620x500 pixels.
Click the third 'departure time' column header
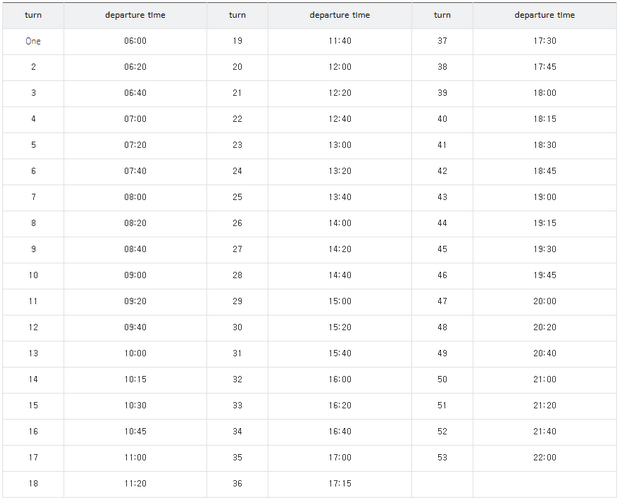(x=545, y=15)
